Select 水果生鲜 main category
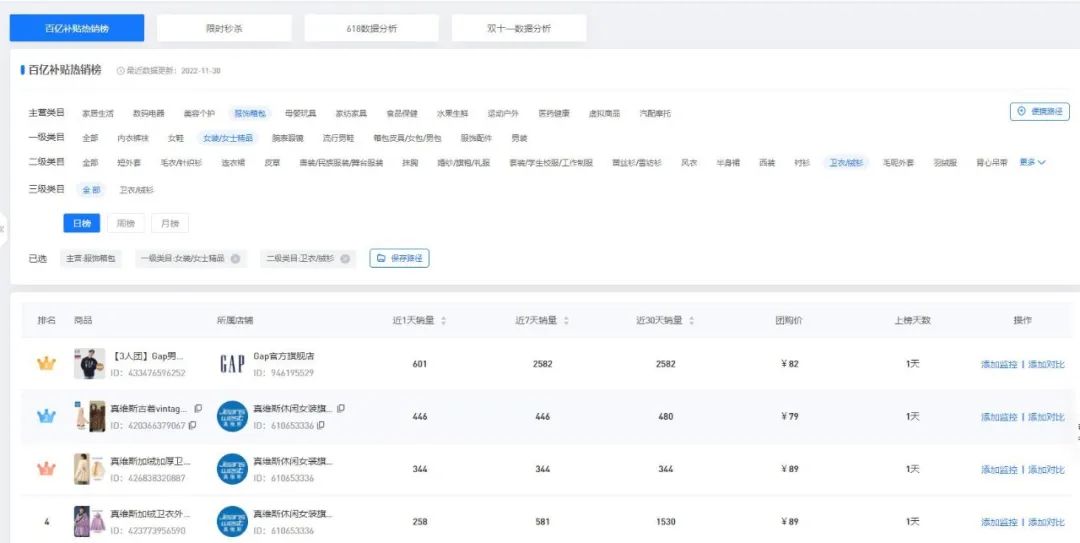The height and width of the screenshot is (543, 1080). pos(453,114)
